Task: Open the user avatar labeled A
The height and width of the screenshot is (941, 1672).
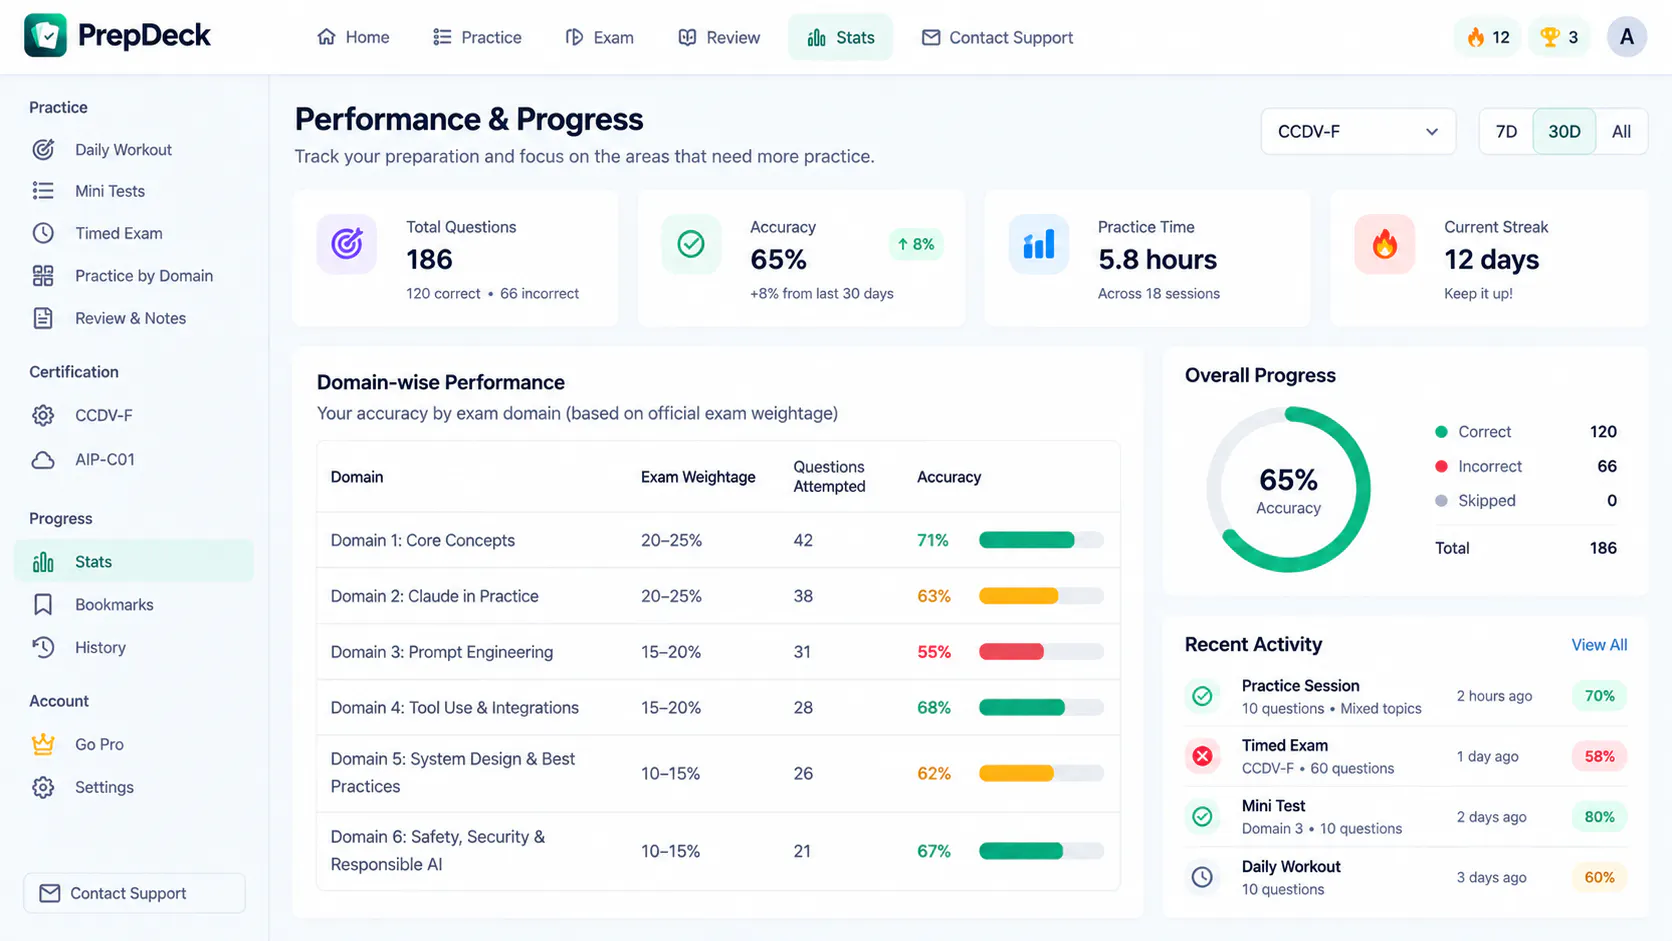Action: (x=1627, y=37)
